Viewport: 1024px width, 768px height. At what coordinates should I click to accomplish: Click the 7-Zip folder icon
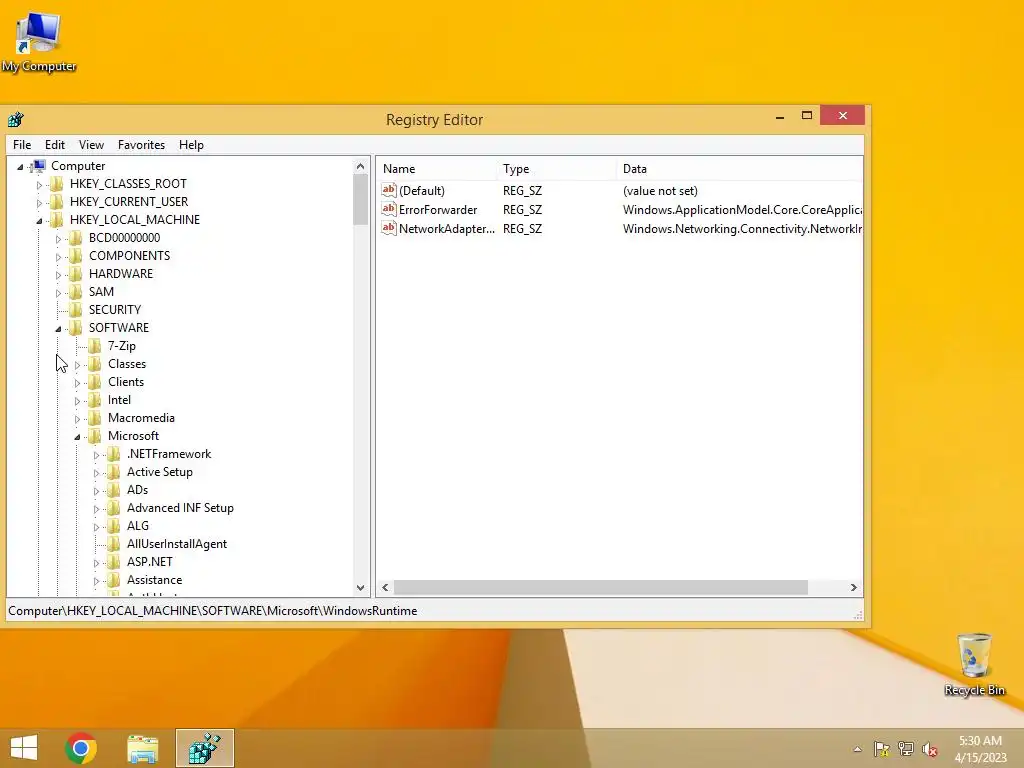tap(95, 345)
